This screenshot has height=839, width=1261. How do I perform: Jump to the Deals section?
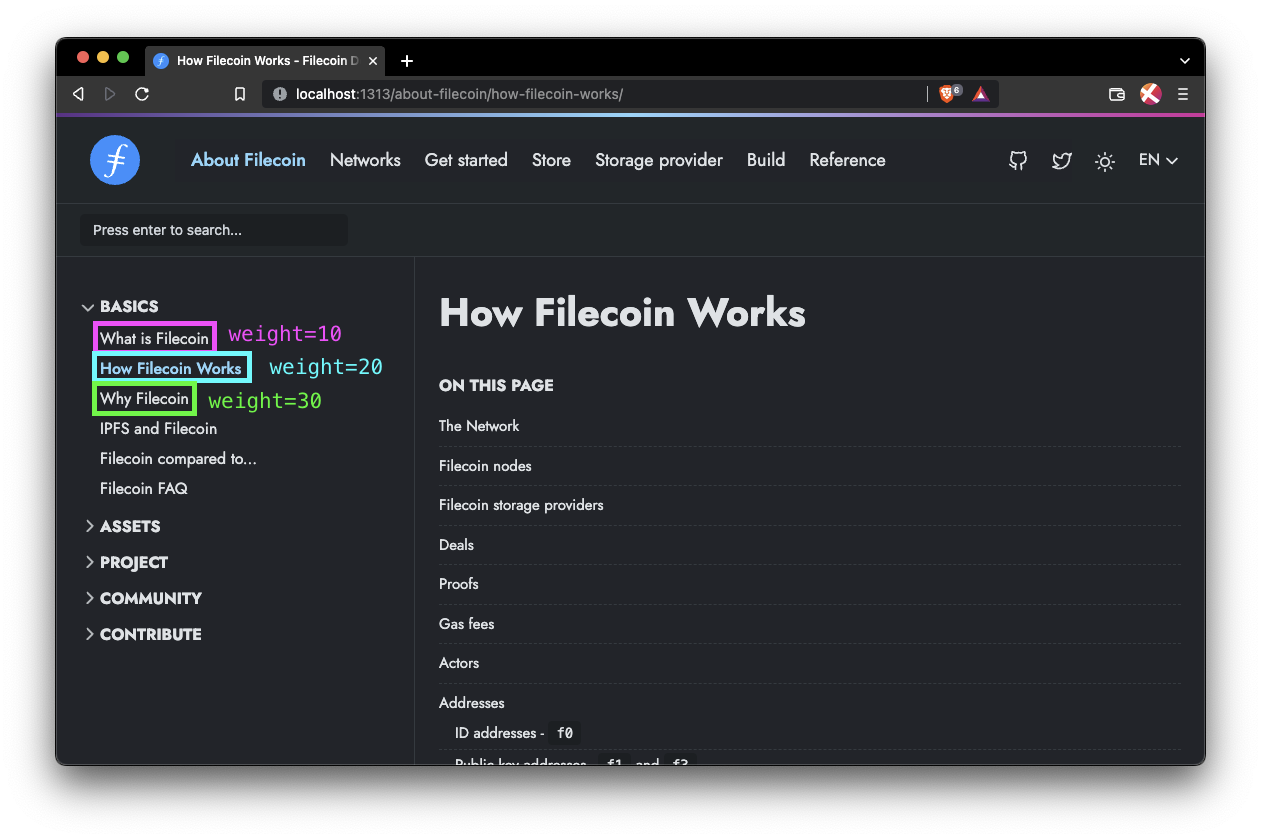(456, 545)
